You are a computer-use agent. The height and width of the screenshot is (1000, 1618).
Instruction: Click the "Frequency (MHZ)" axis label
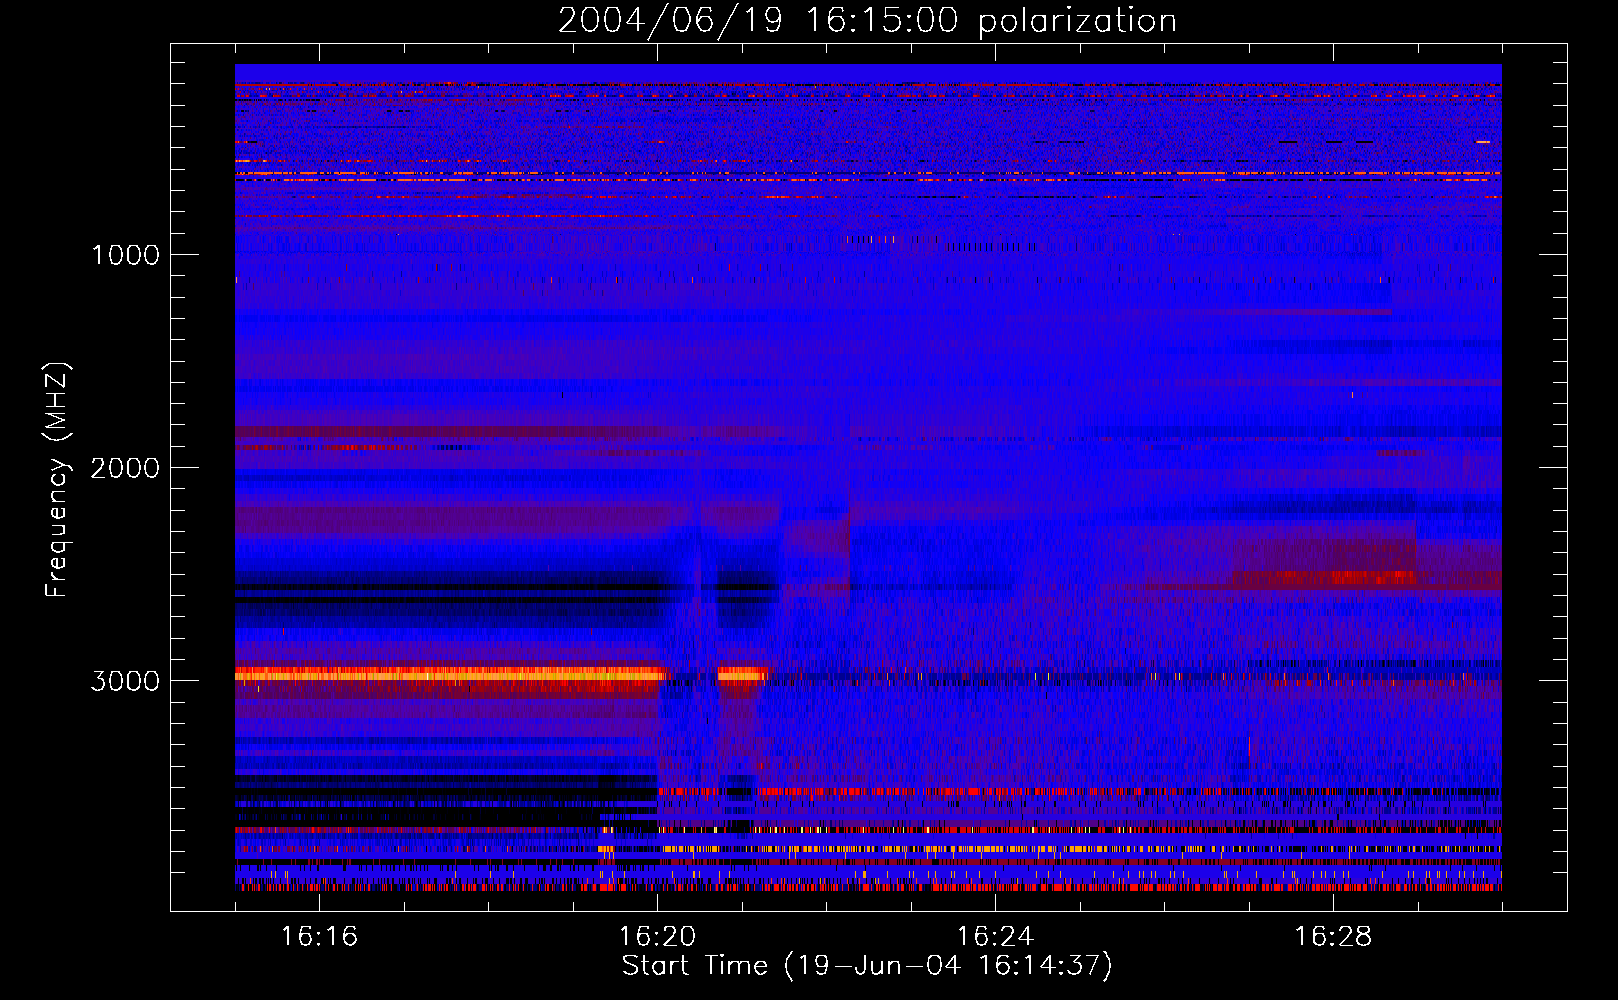click(57, 480)
